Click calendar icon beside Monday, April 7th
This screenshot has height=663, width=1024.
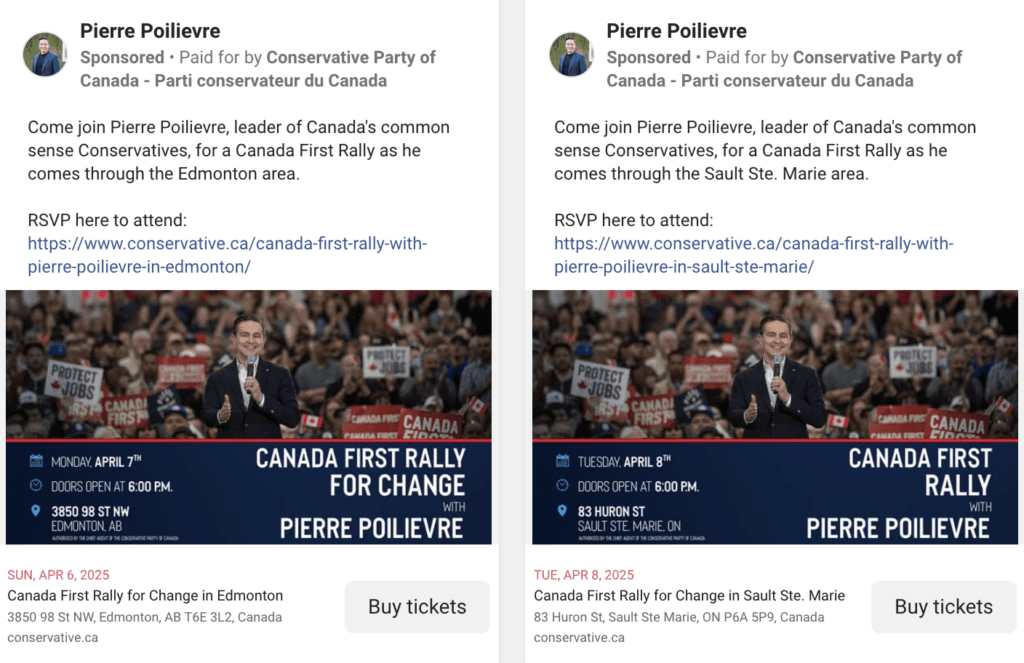37,461
